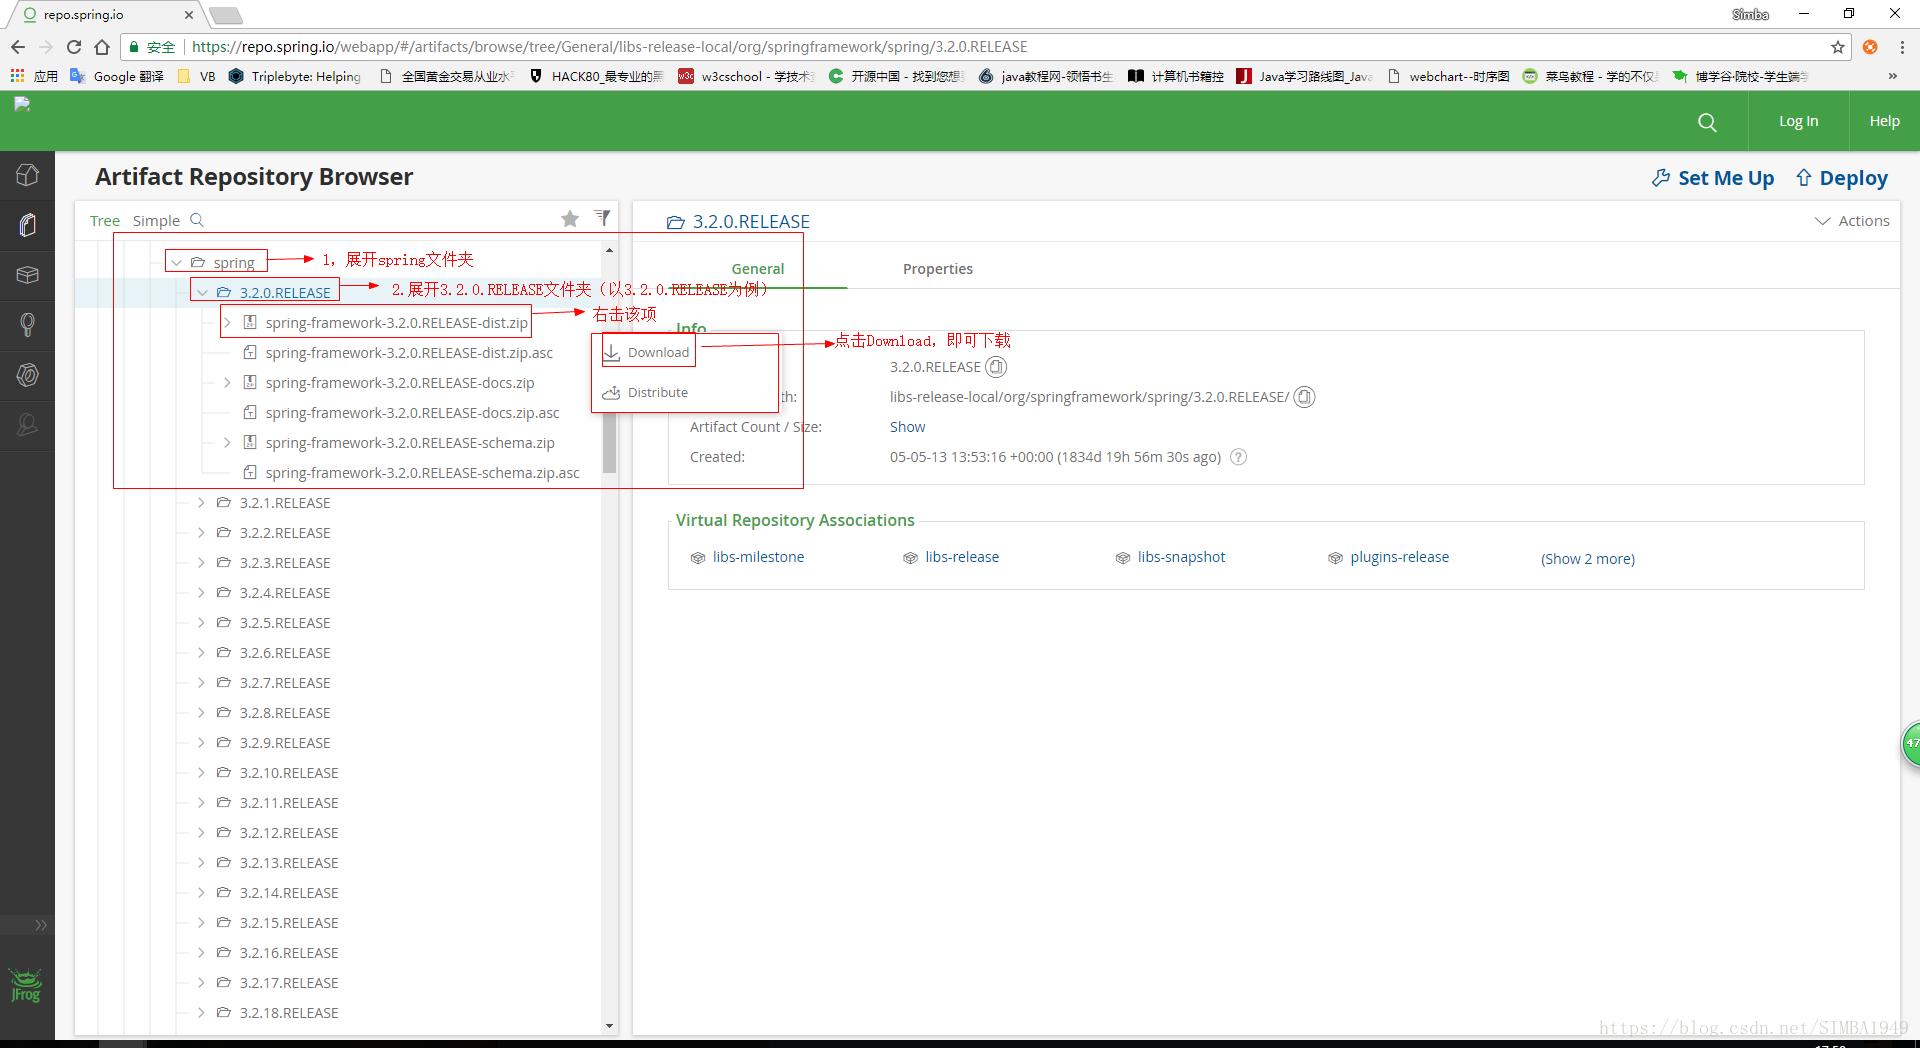
Task: Switch to the General tab
Action: pos(757,269)
